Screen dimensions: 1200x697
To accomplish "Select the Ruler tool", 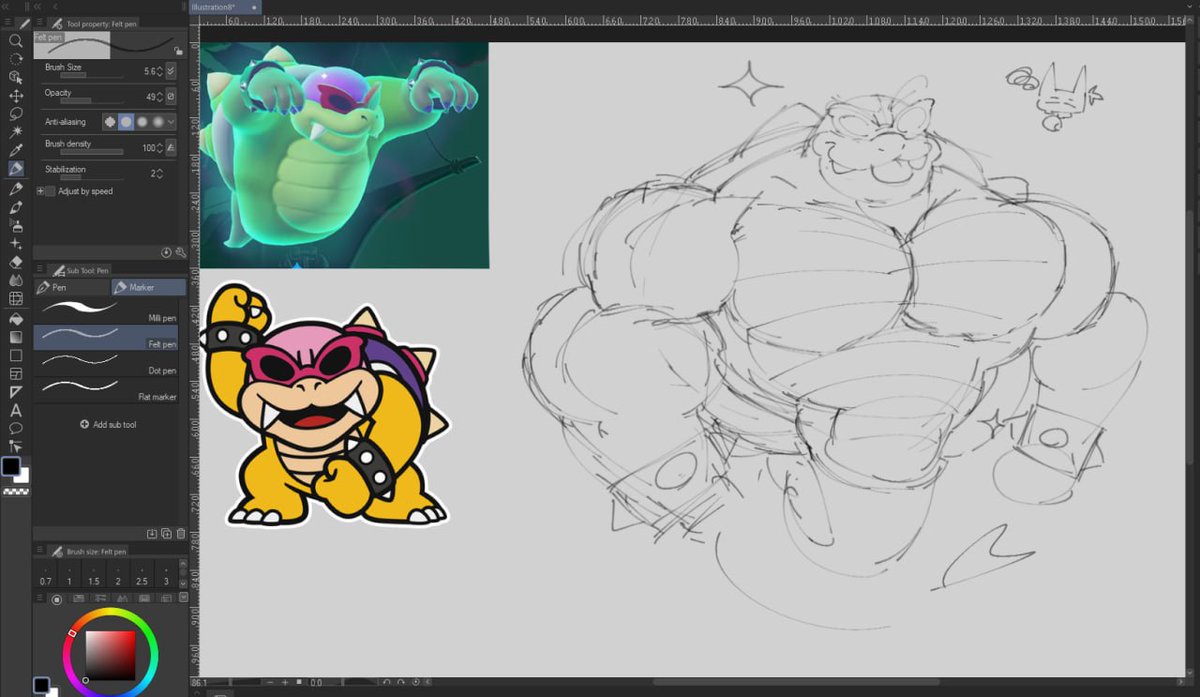I will coord(16,391).
